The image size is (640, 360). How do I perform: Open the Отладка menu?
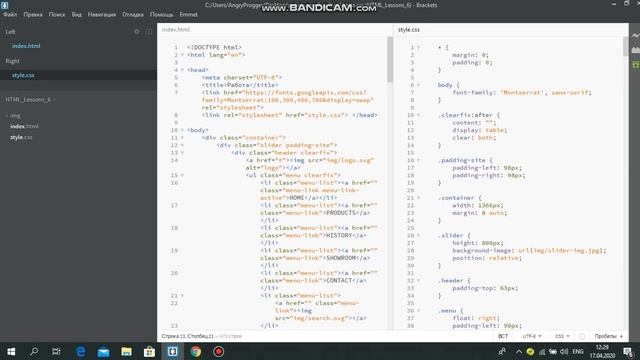[x=133, y=14]
